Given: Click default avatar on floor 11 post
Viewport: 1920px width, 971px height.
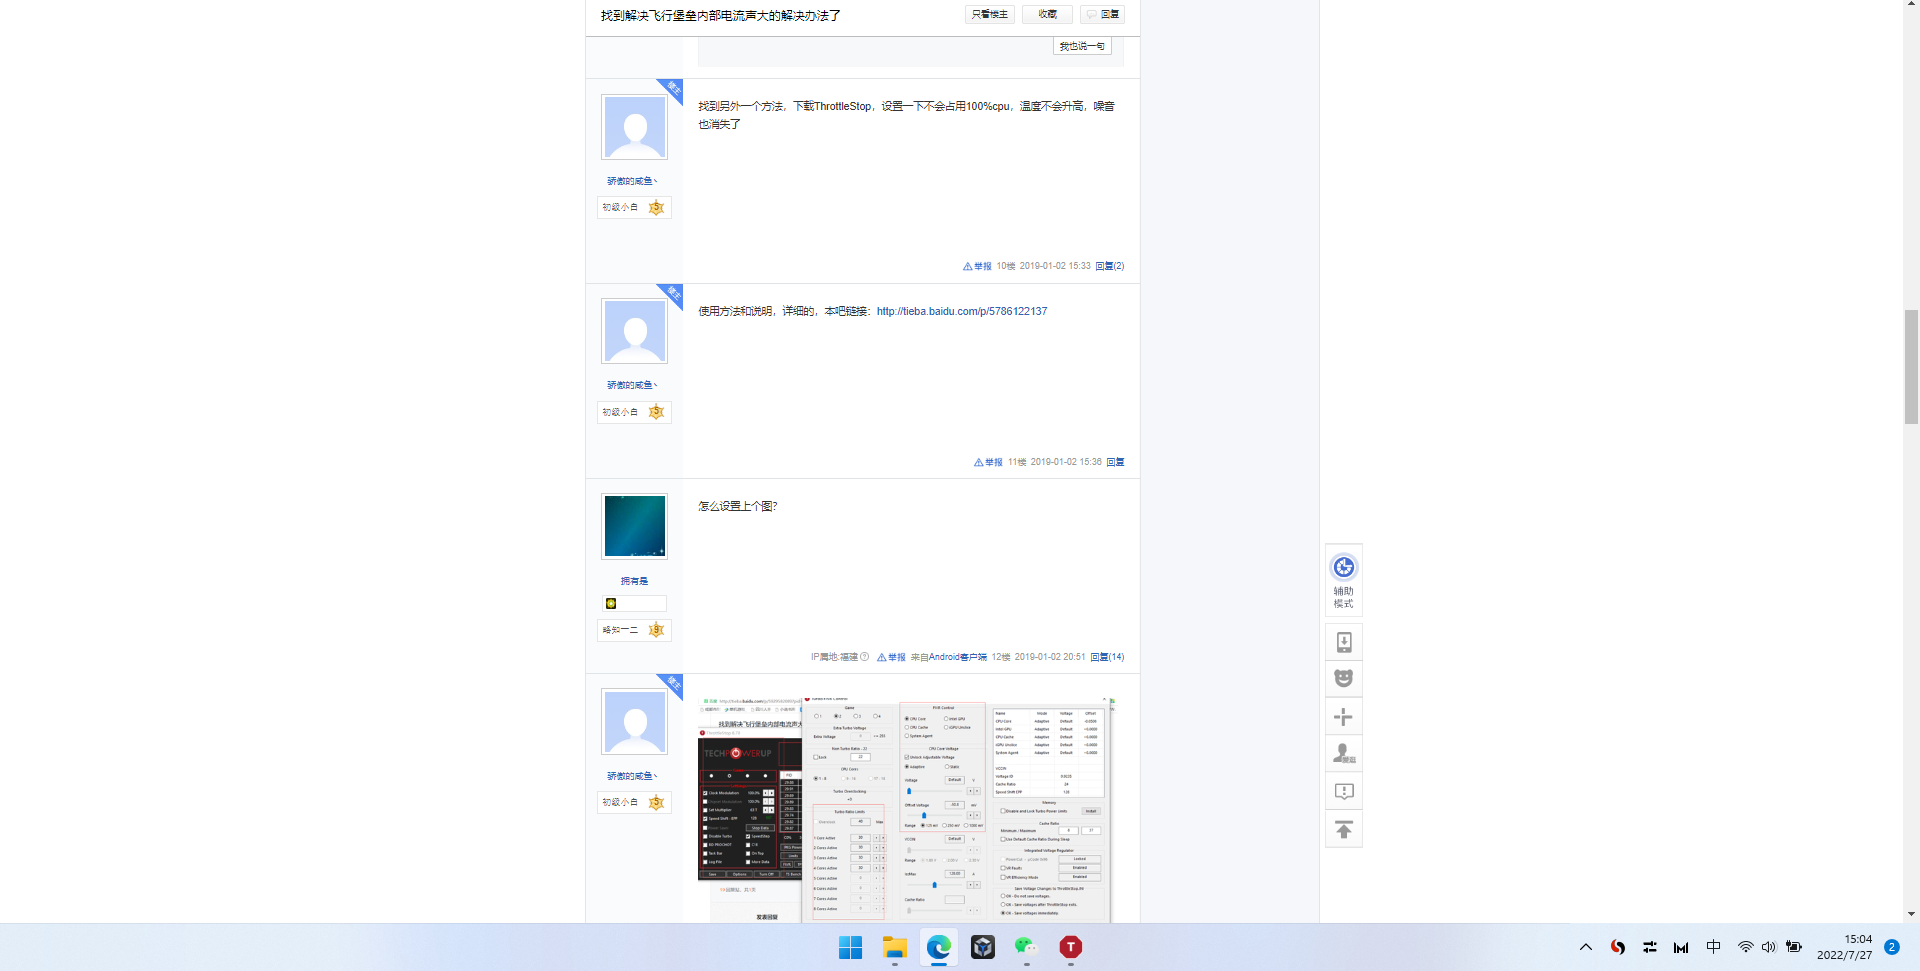Looking at the screenshot, I should coord(634,331).
